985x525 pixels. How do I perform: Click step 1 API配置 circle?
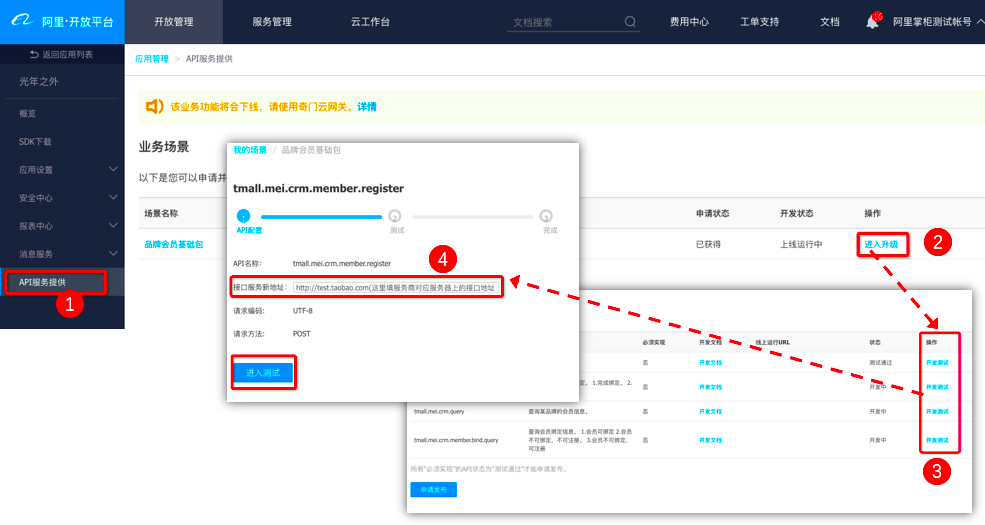[x=243, y=216]
